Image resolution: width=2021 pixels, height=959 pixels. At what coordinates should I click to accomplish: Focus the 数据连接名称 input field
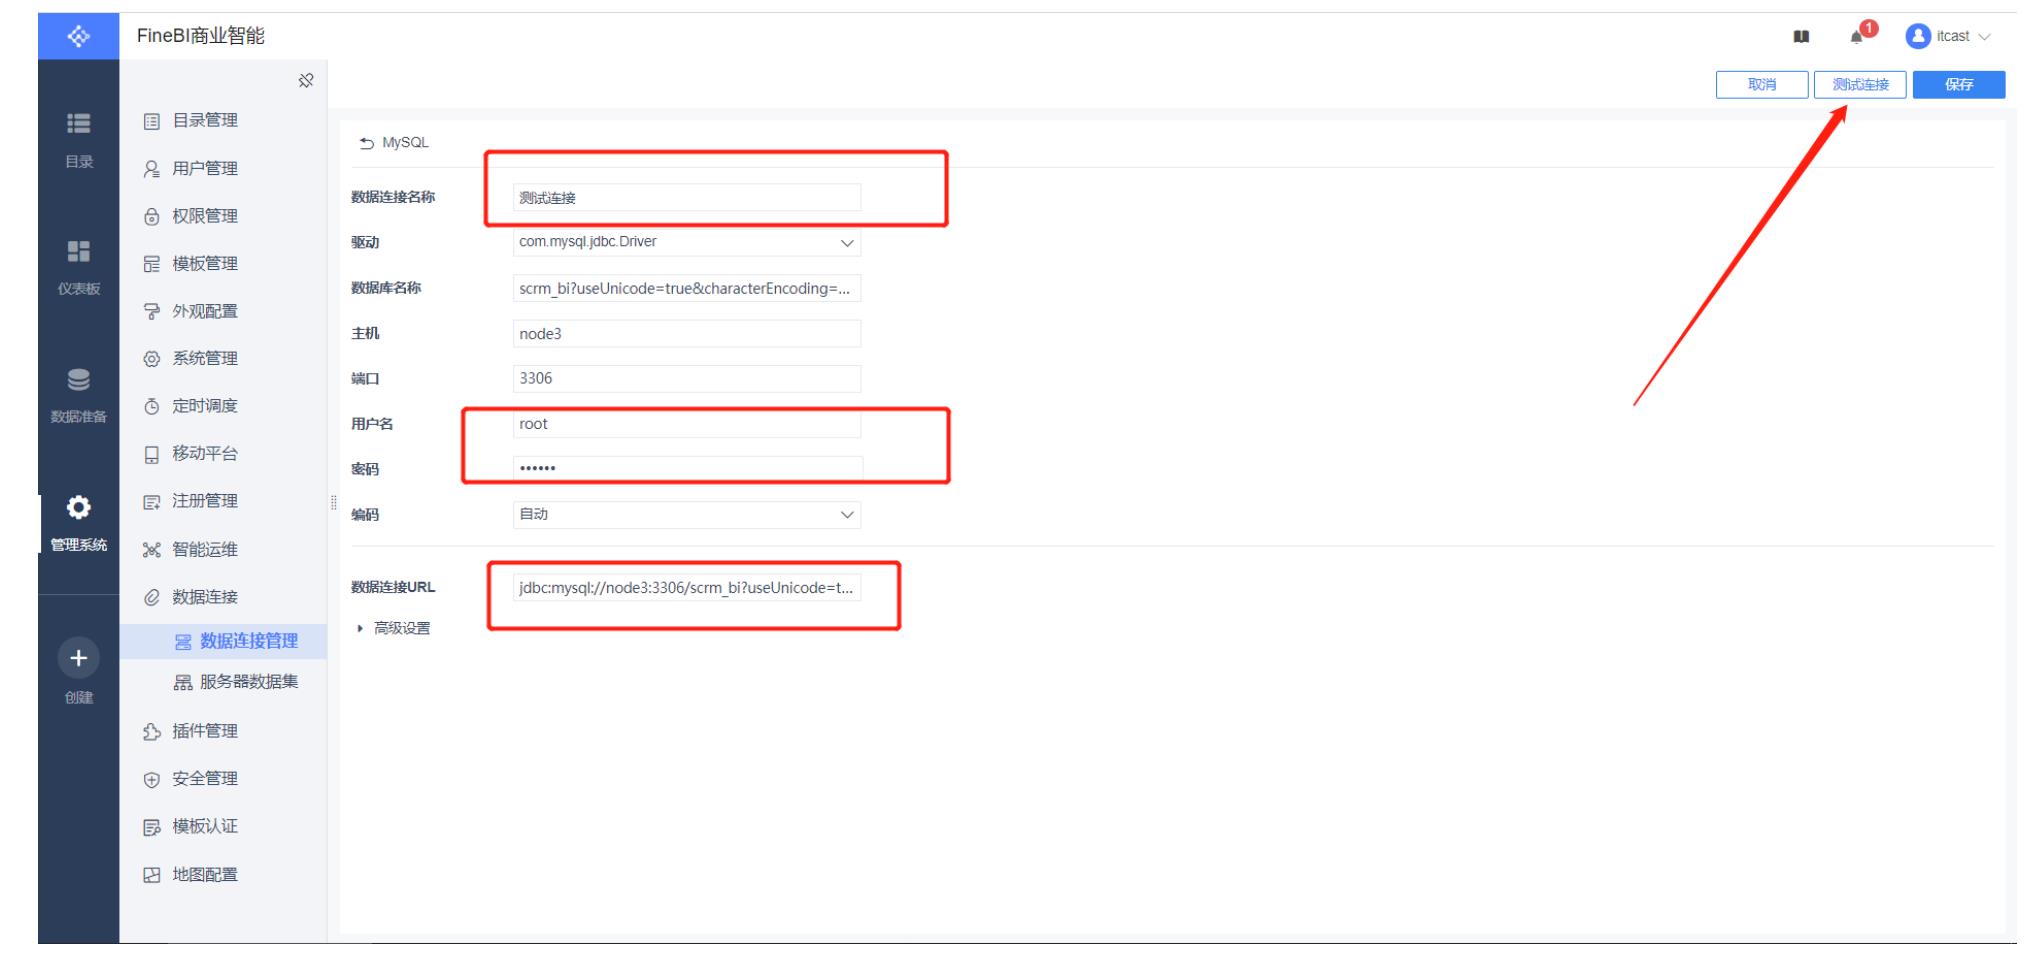tap(687, 198)
